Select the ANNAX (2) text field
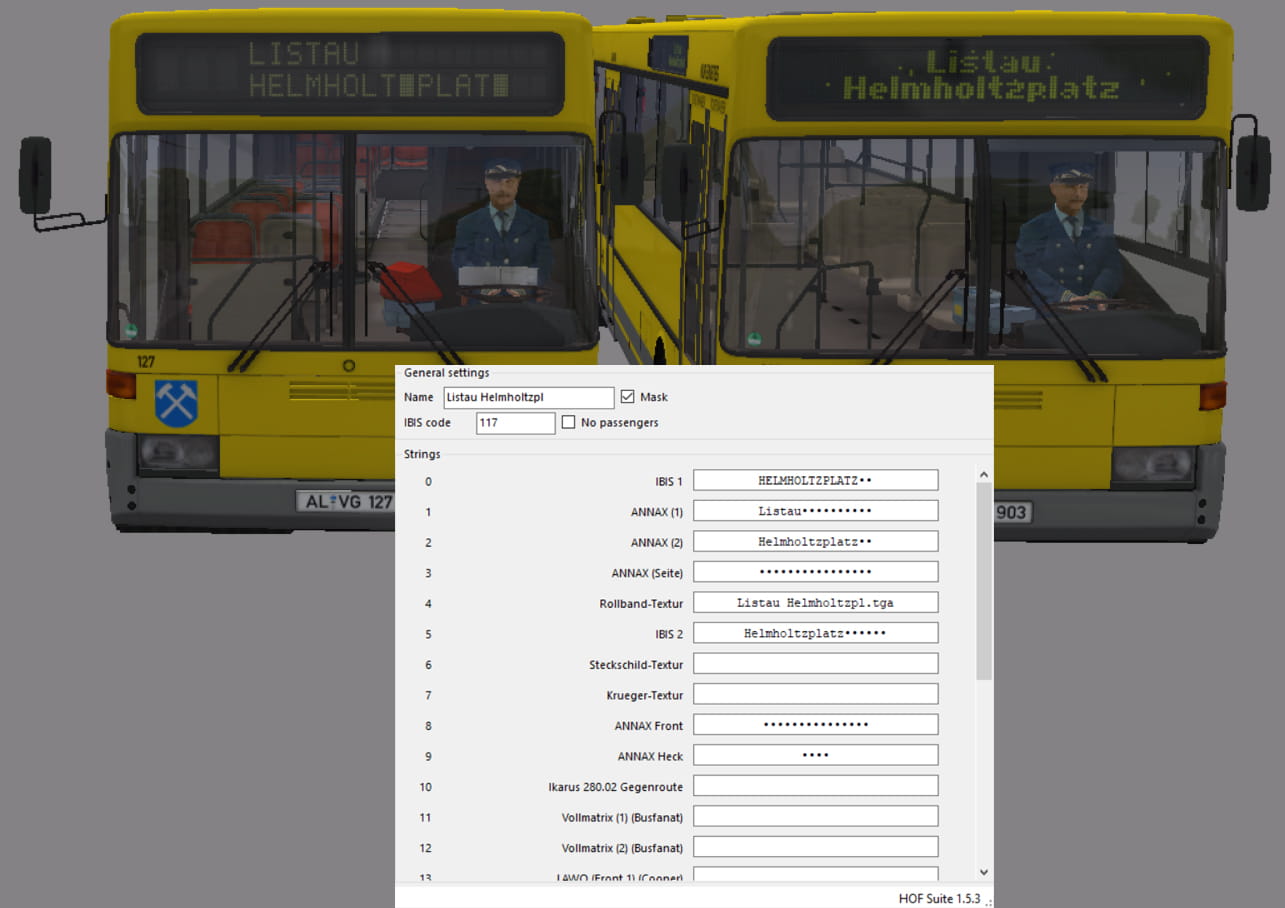The height and width of the screenshot is (908, 1285). click(x=815, y=542)
